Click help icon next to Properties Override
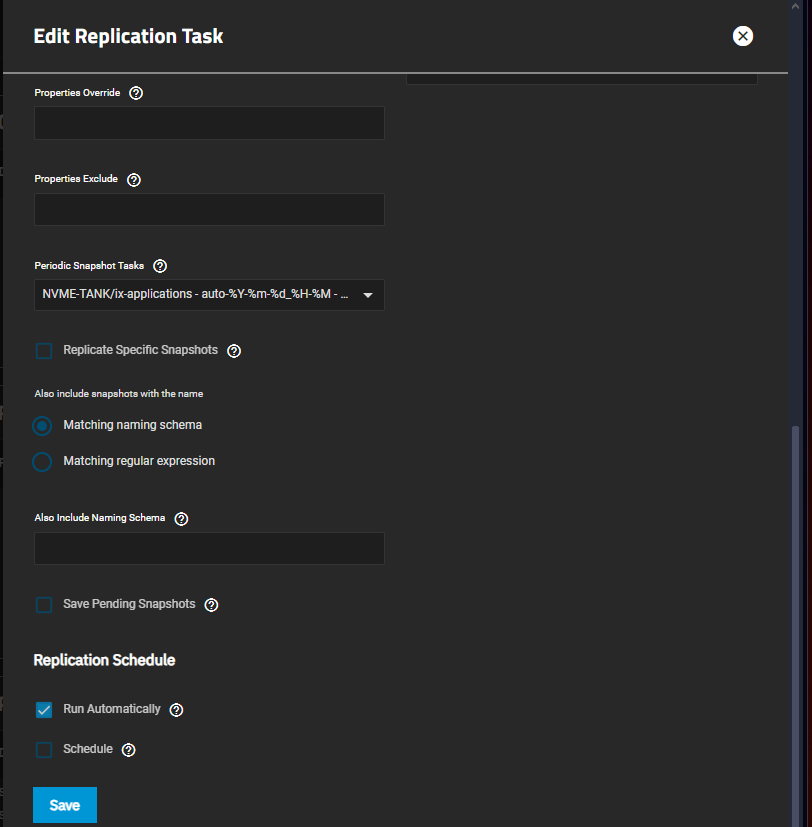The height and width of the screenshot is (827, 812). coord(137,93)
